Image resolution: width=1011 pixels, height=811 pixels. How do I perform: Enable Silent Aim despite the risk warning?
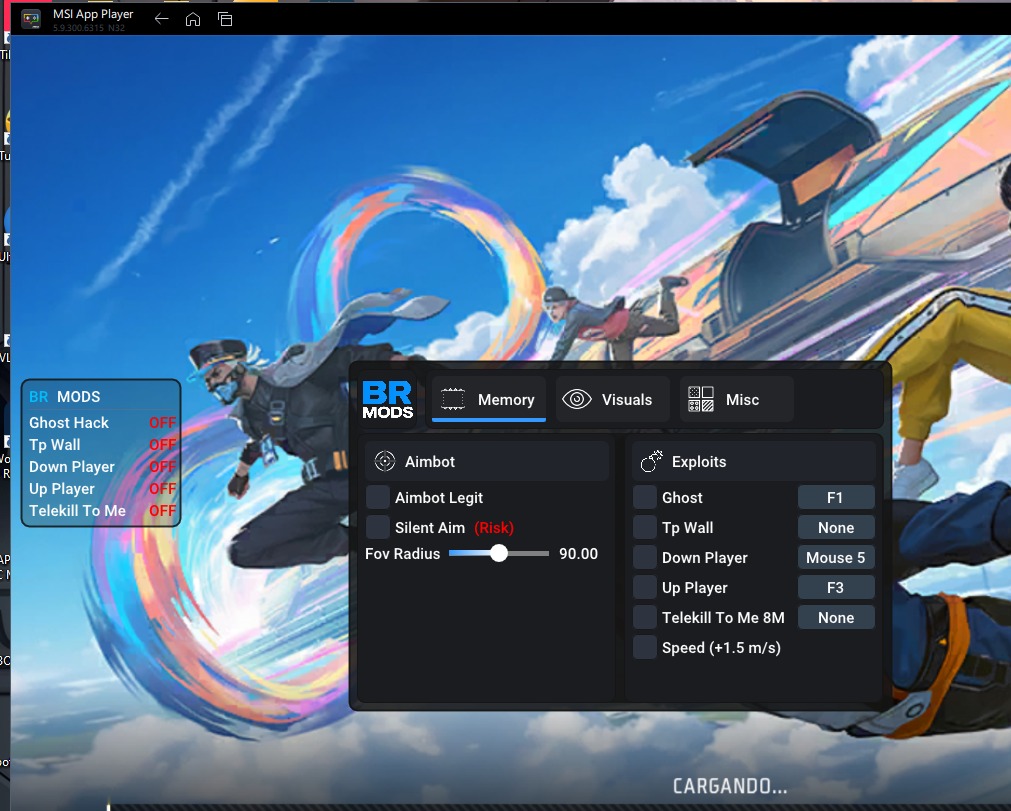378,527
